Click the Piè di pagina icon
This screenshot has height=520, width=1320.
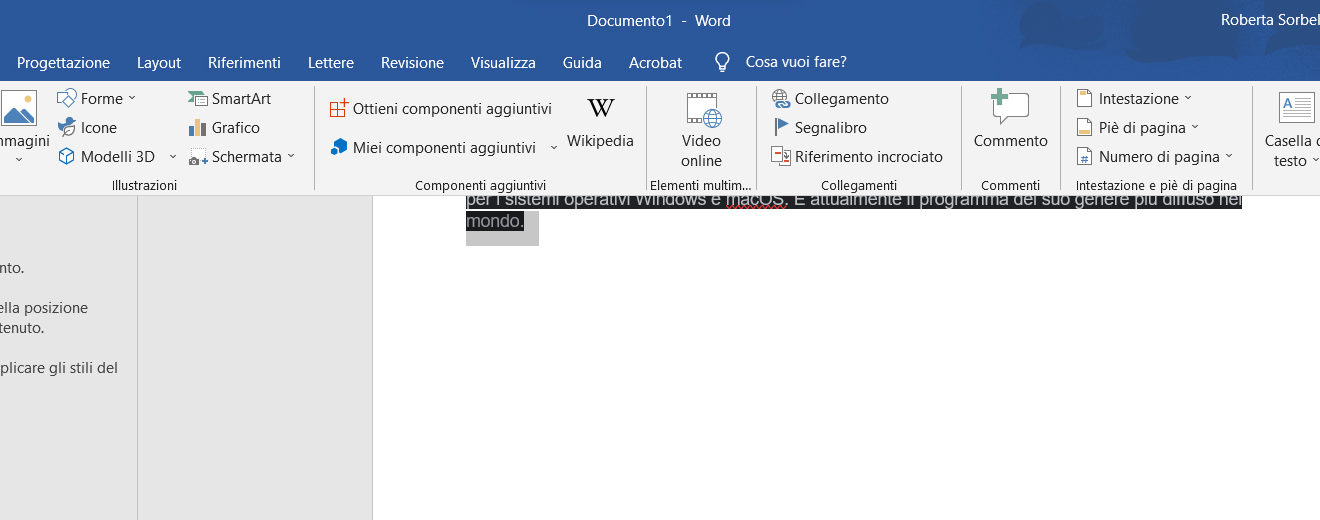[1084, 127]
